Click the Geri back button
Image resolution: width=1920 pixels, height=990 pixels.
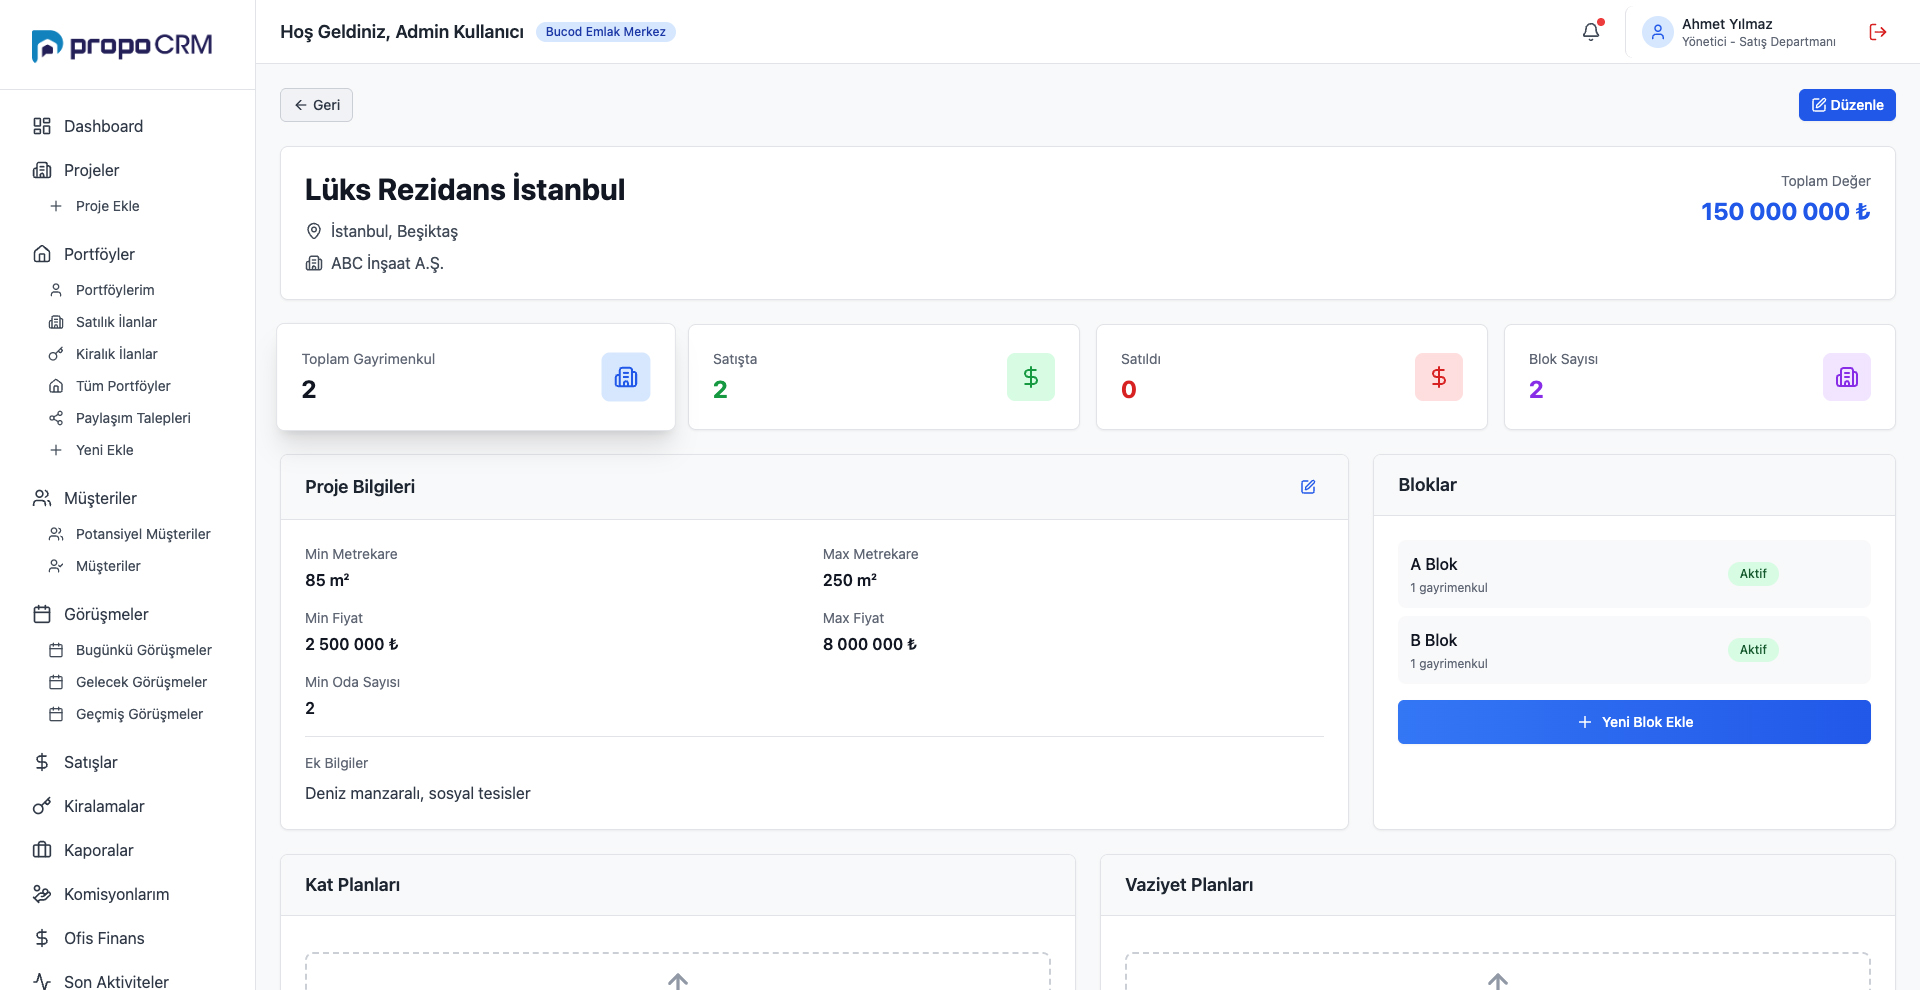click(316, 105)
